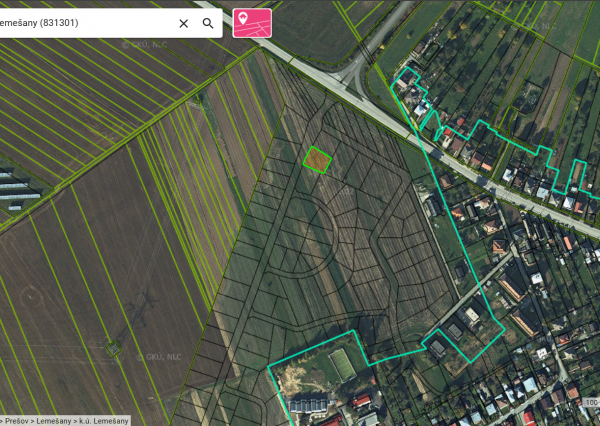Click the map scale bar labeled 100
The image size is (600, 426).
tap(591, 404)
